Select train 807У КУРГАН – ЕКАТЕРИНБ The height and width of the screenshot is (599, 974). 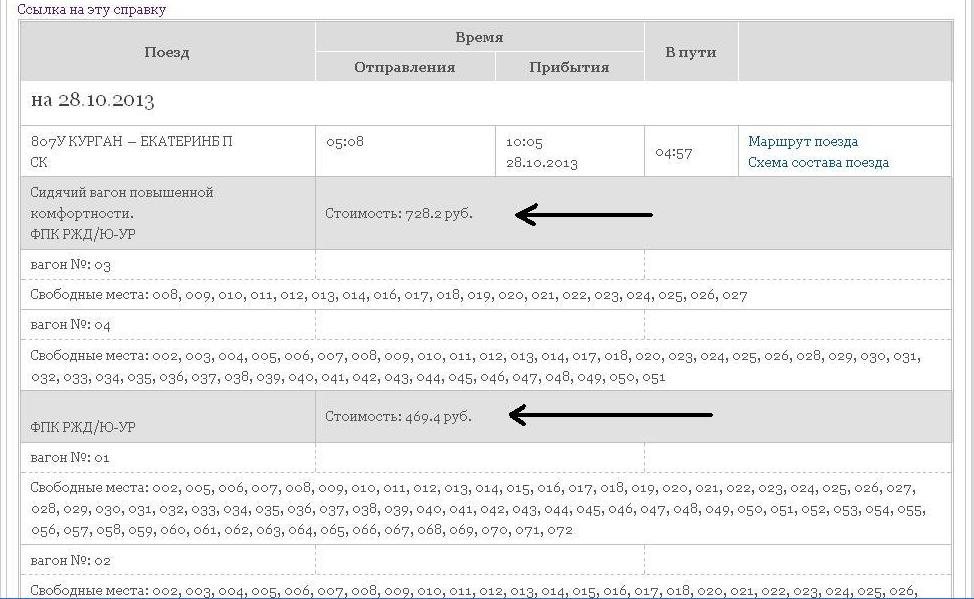[131, 142]
